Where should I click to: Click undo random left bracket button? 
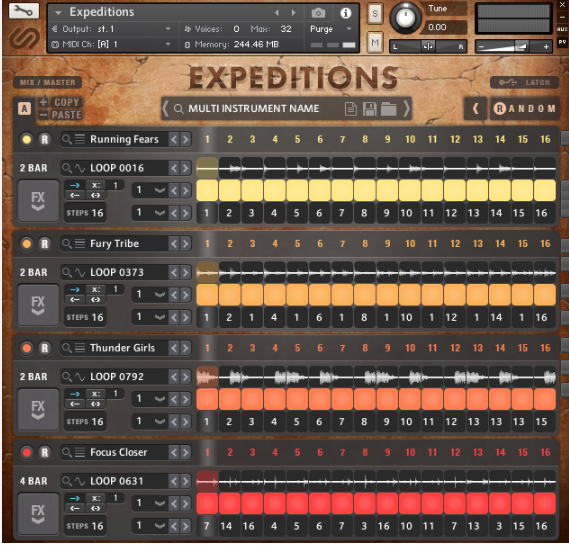tap(475, 108)
